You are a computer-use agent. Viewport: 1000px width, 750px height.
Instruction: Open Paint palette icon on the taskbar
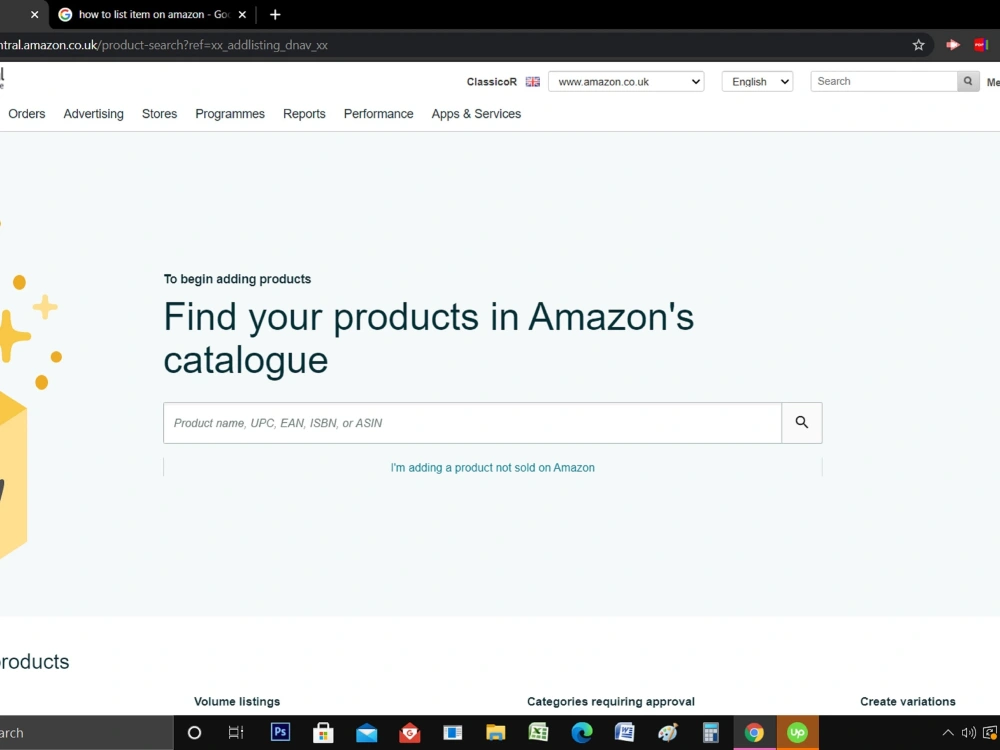point(668,733)
